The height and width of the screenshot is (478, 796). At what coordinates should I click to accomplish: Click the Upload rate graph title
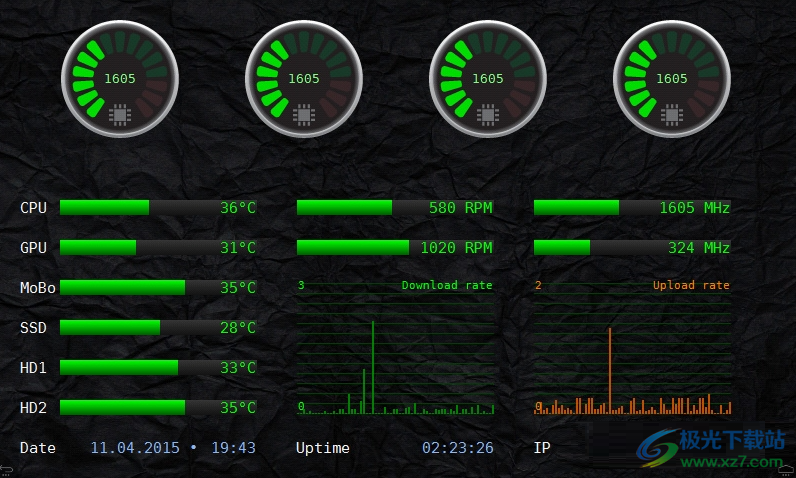pos(691,285)
